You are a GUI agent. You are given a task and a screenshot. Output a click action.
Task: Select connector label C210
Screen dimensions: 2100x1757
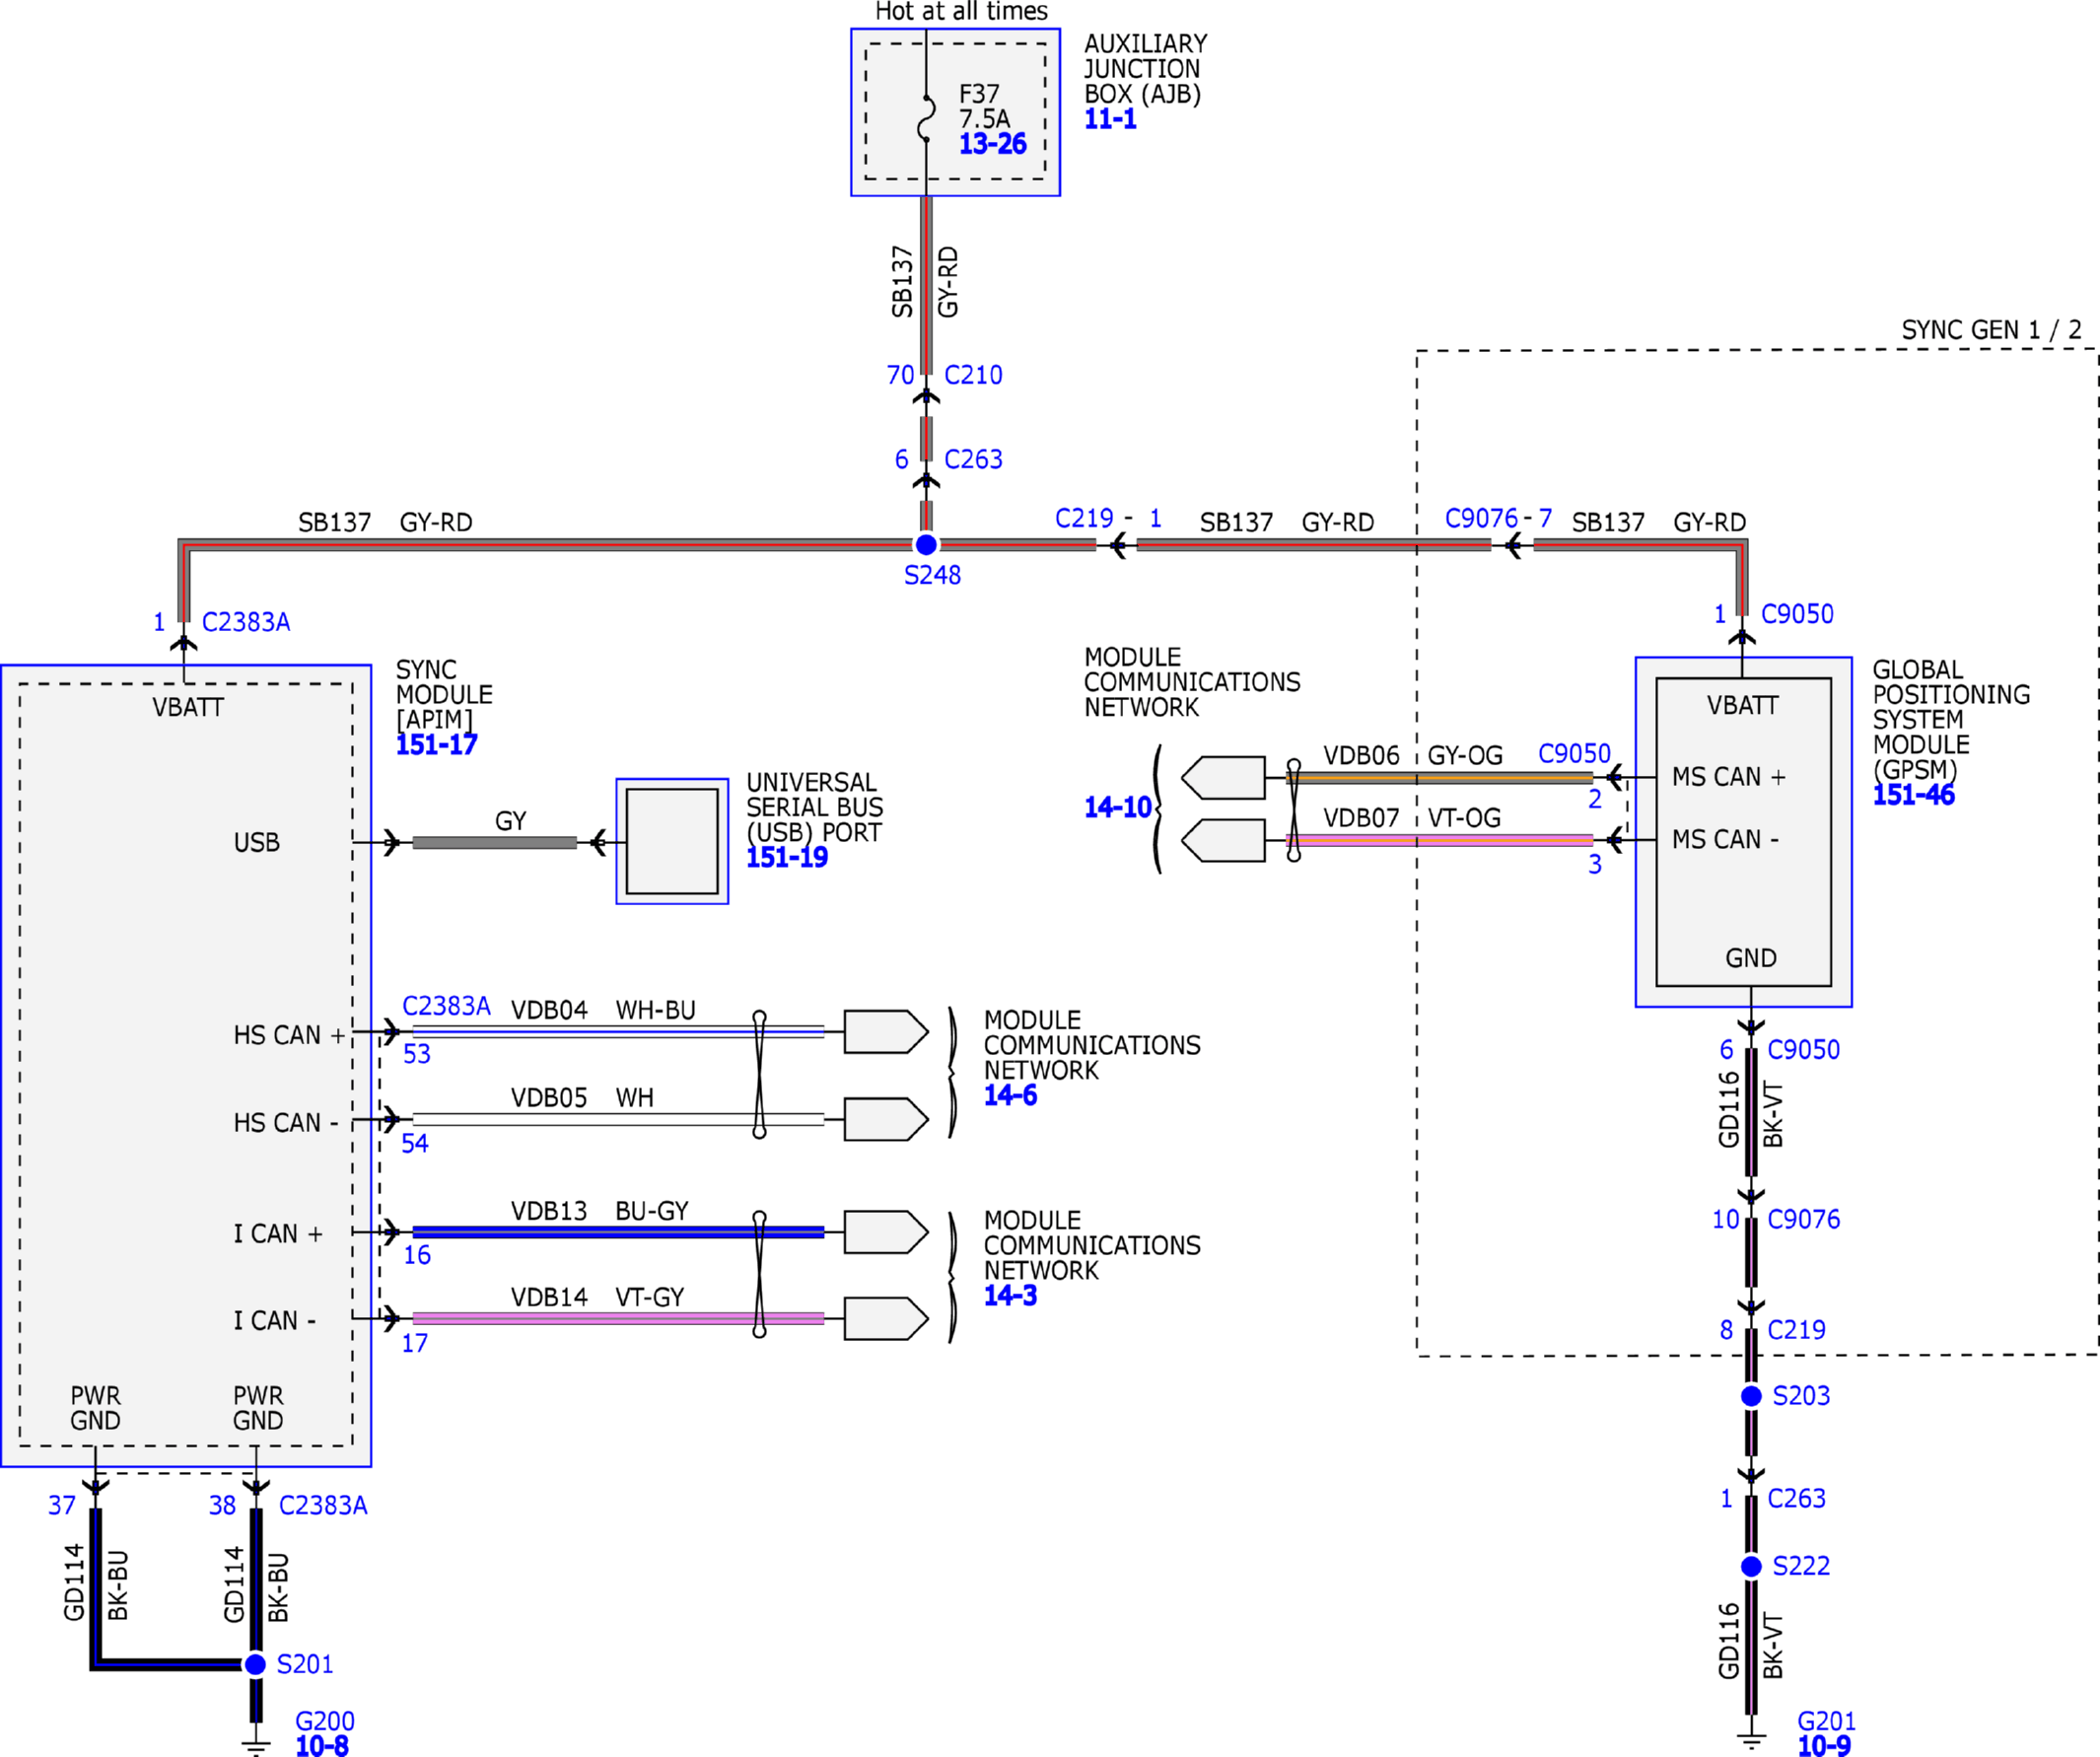click(x=973, y=375)
